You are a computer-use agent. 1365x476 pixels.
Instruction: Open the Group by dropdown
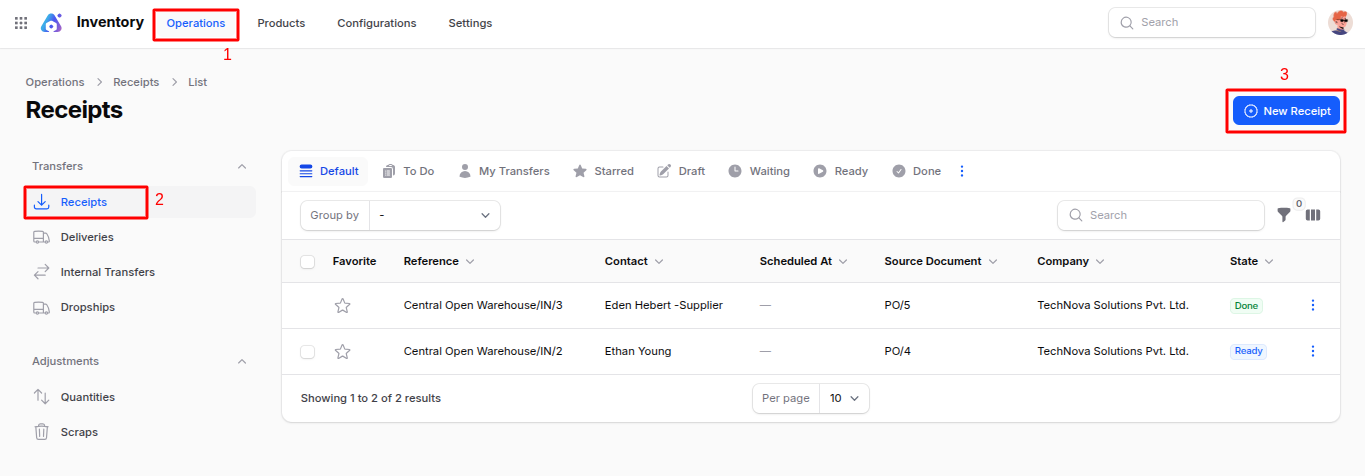coord(434,215)
